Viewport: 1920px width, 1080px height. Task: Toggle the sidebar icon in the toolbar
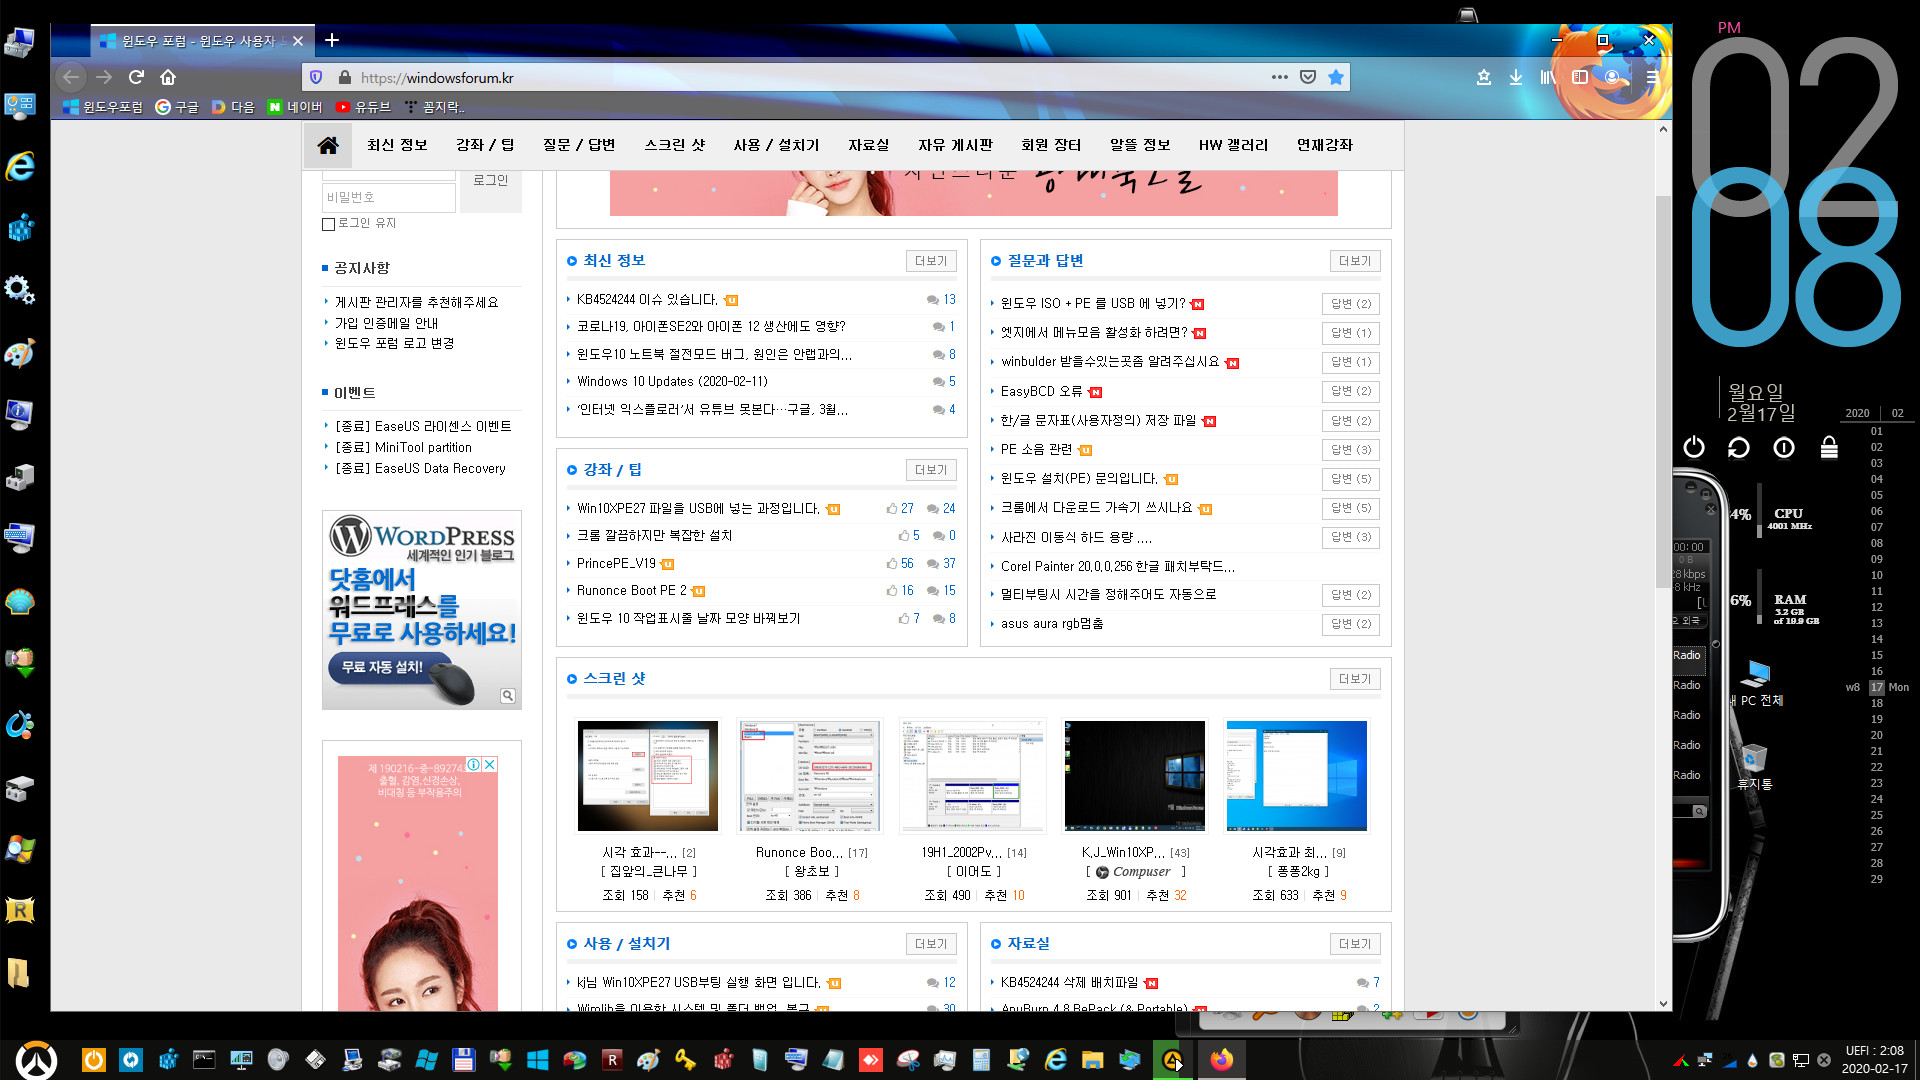pos(1580,77)
